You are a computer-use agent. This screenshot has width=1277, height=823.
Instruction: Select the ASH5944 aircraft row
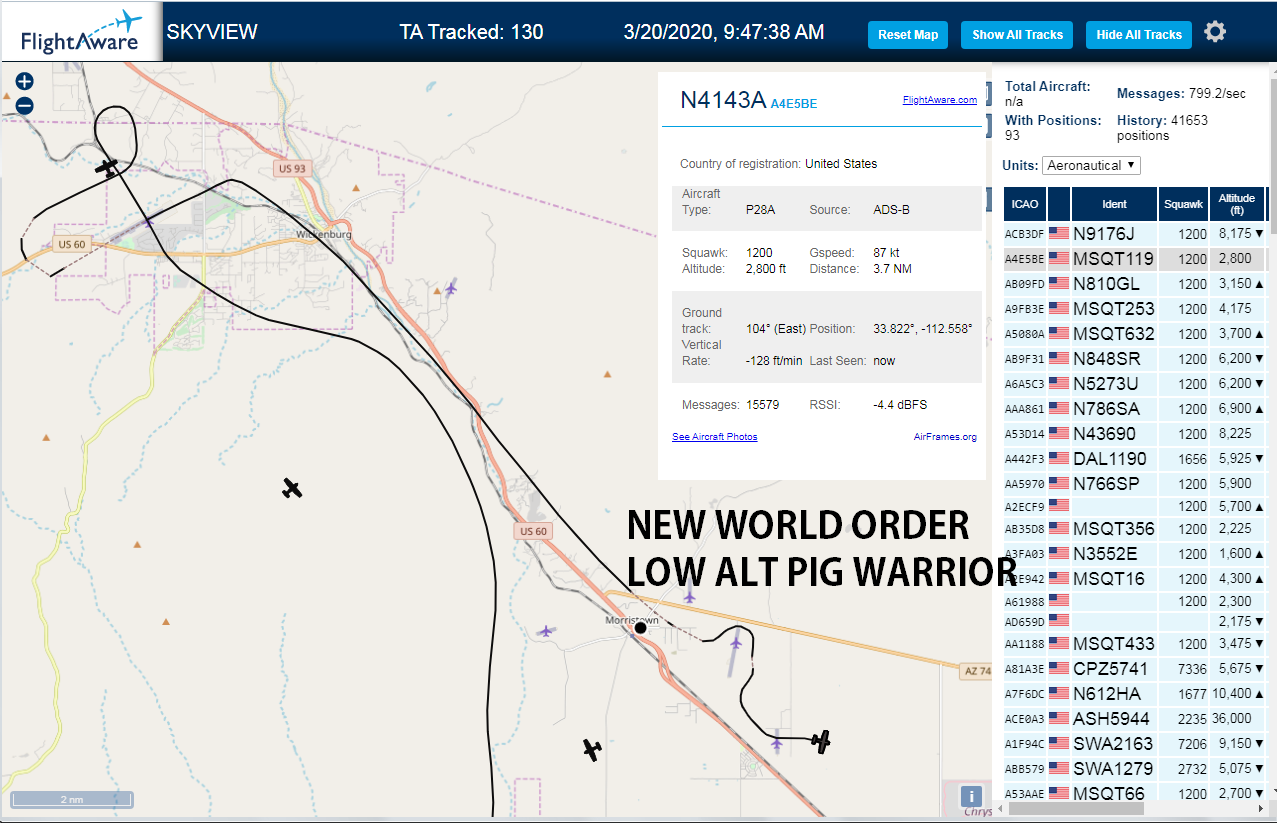click(1135, 718)
